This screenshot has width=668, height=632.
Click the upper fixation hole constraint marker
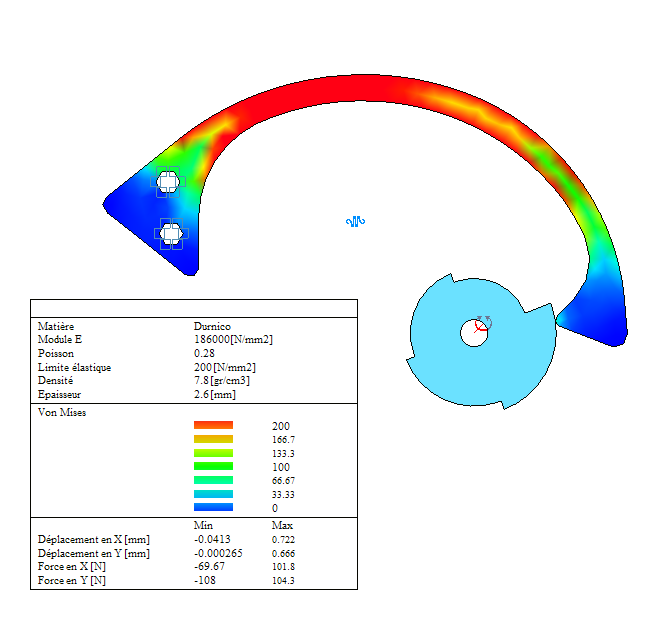click(167, 181)
